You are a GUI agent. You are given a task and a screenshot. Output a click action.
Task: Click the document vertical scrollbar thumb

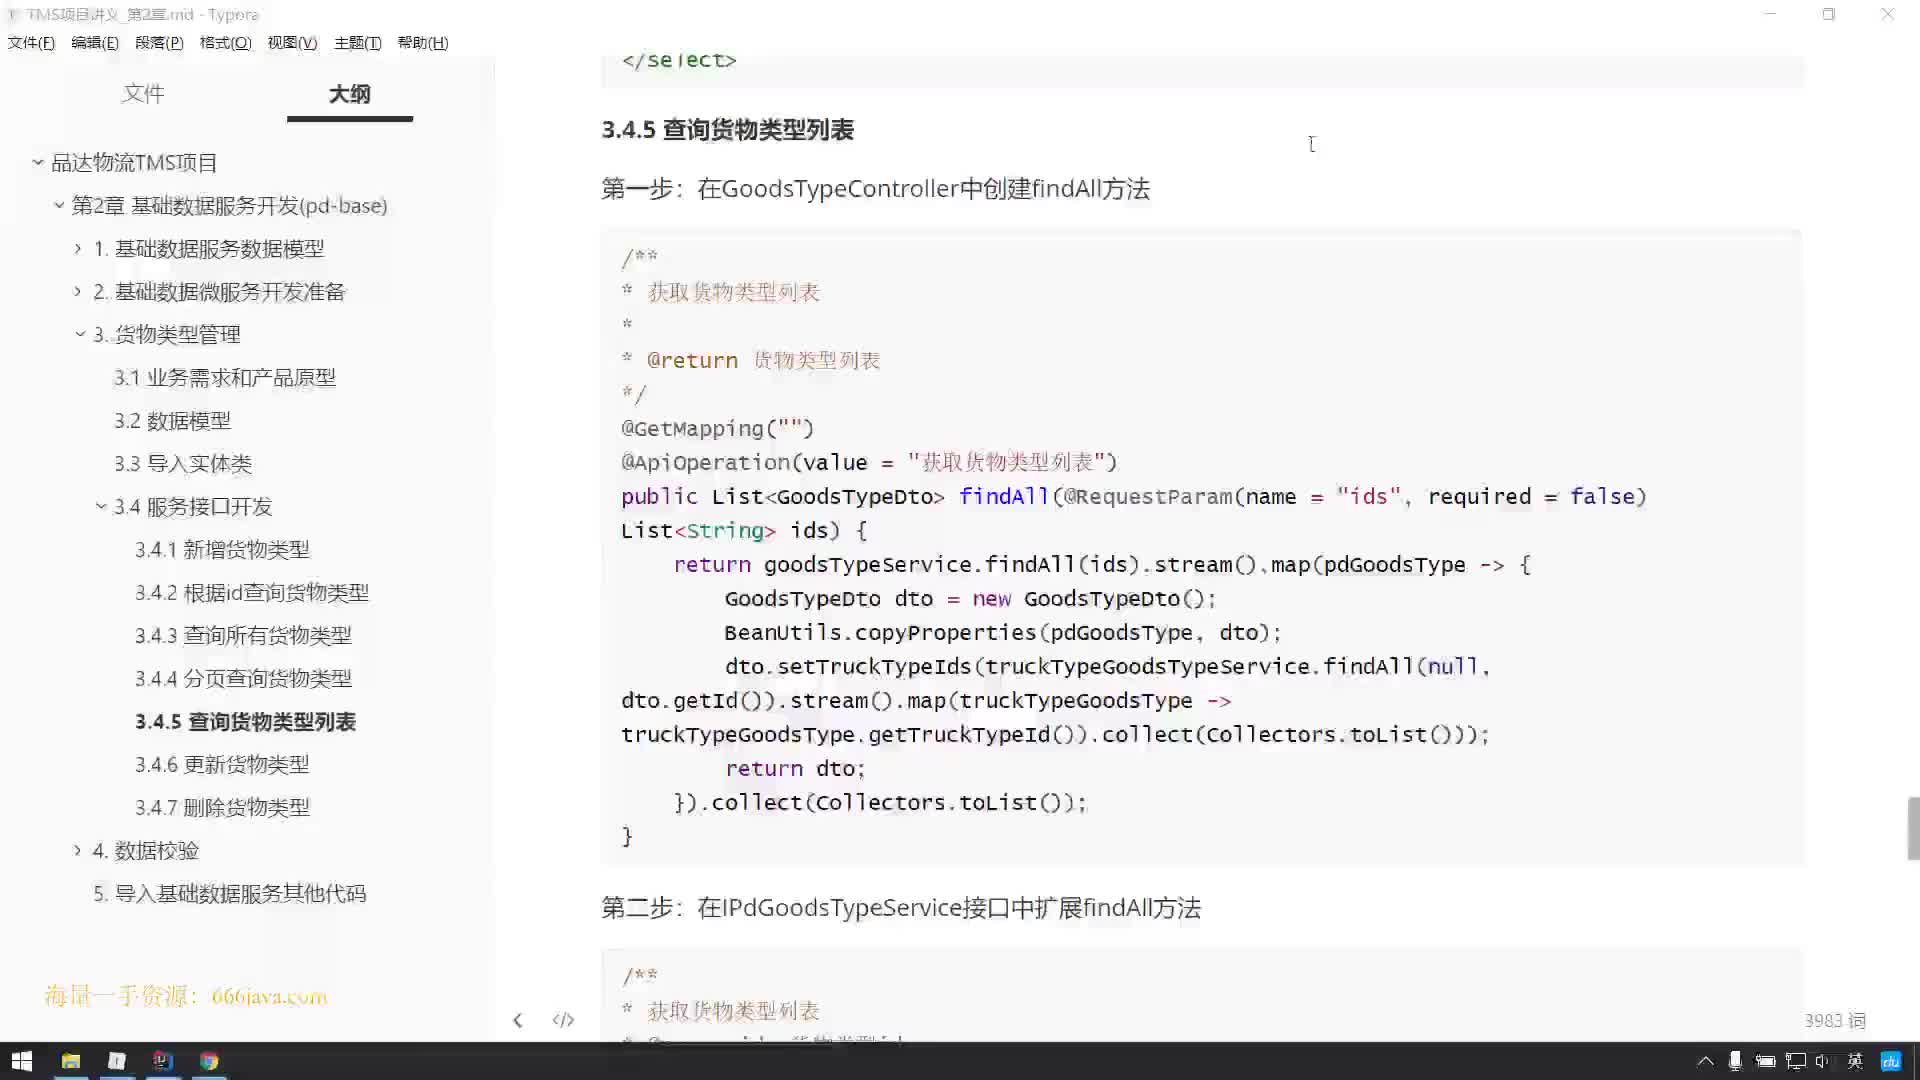(1913, 828)
